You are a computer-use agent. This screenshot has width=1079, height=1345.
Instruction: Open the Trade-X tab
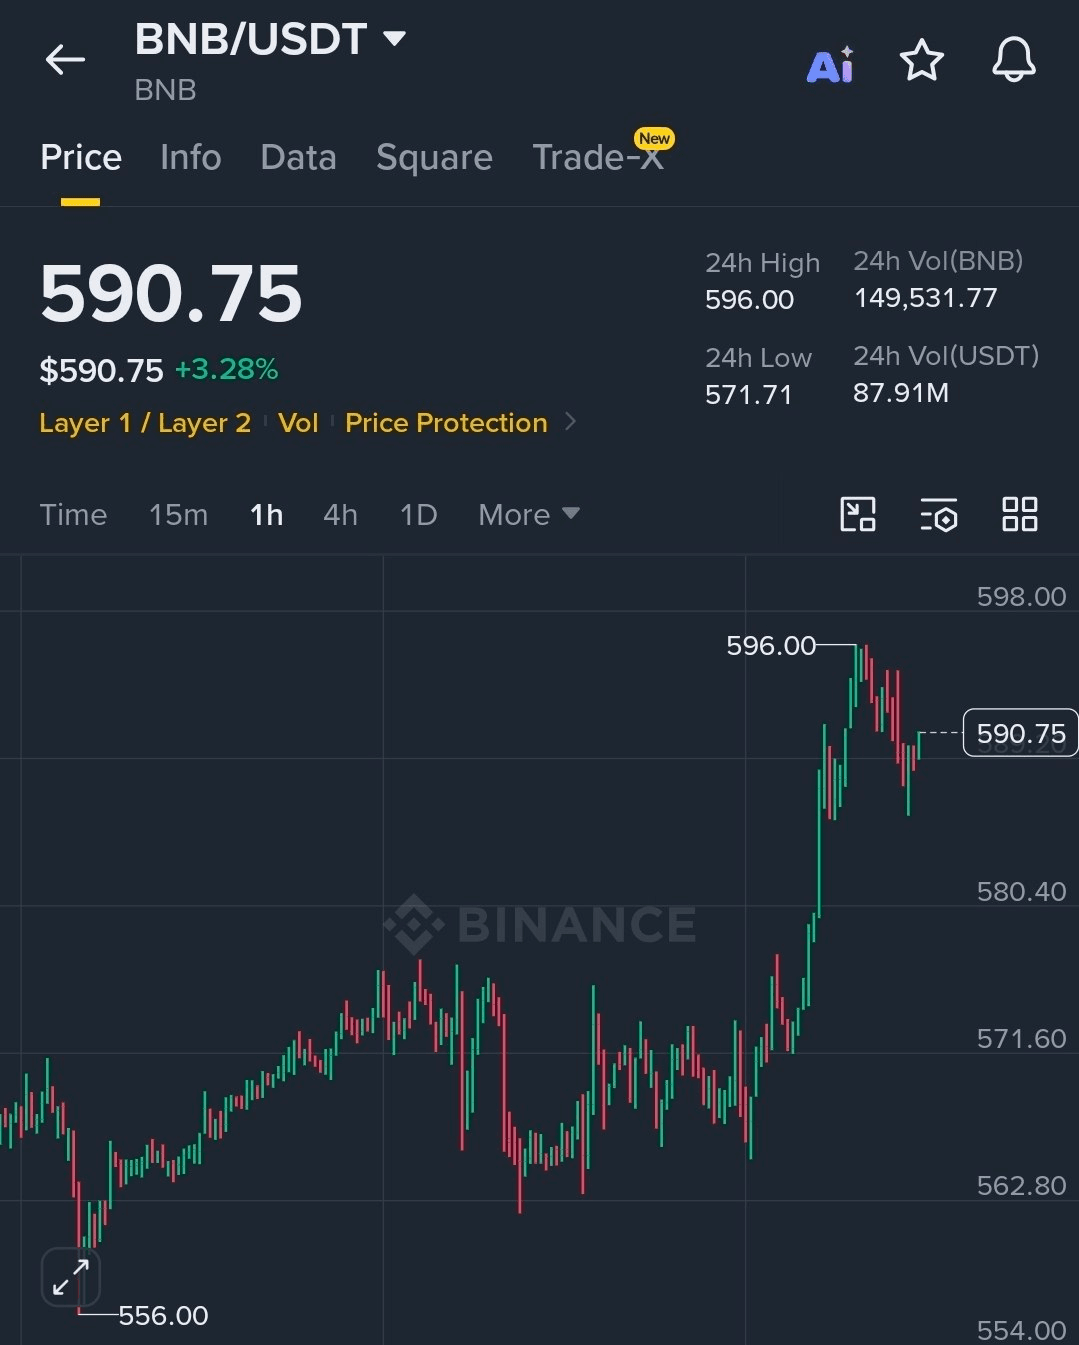598,157
